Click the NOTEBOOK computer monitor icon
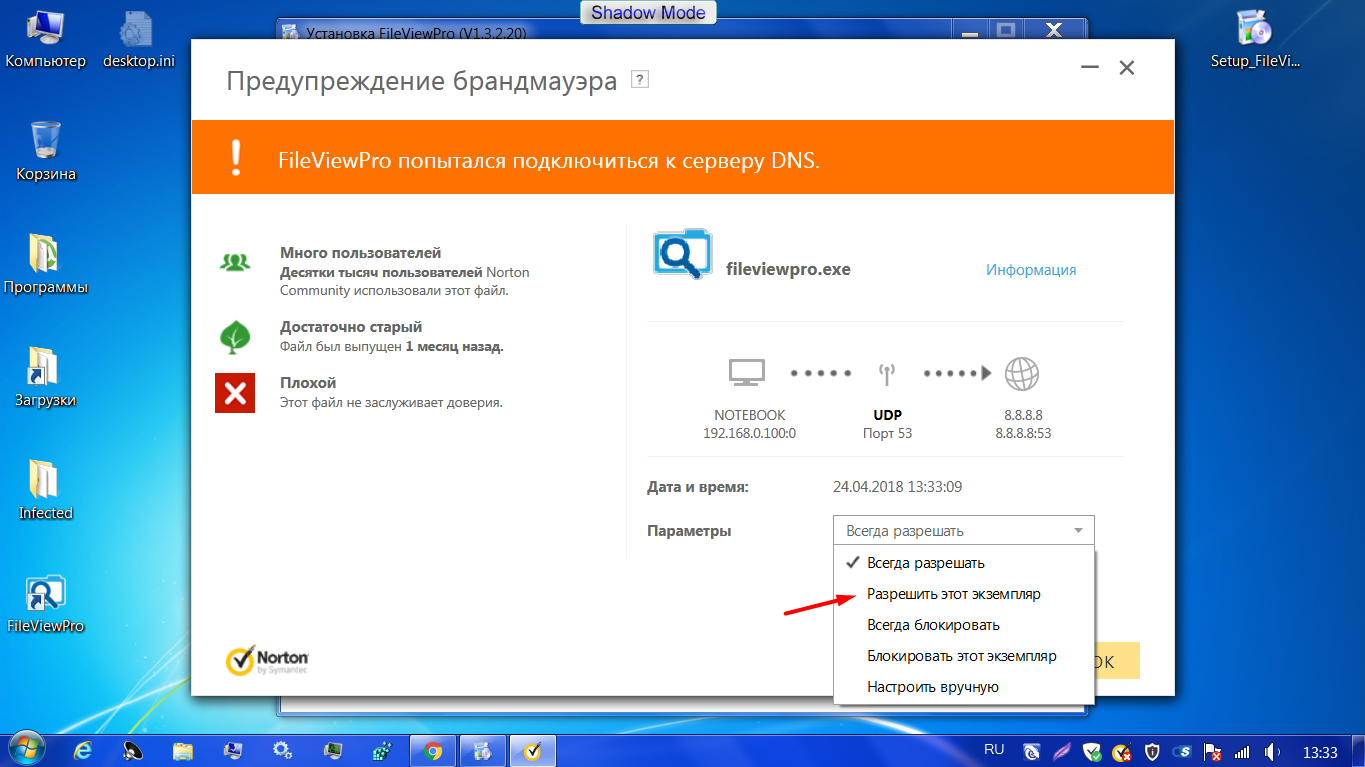This screenshot has height=767, width=1365. click(747, 373)
